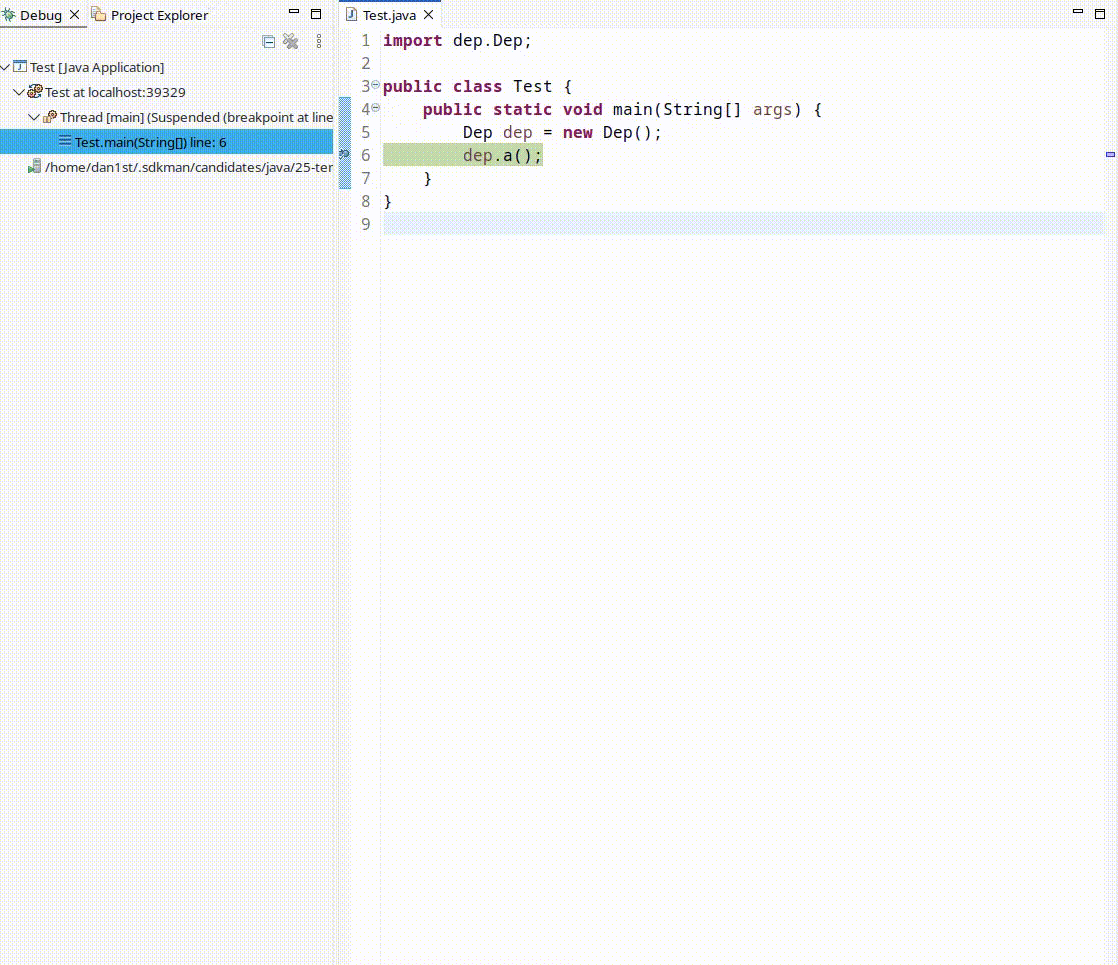
Task: Select stack frame Test.main(String[]) line: 6
Action: click(x=166, y=142)
